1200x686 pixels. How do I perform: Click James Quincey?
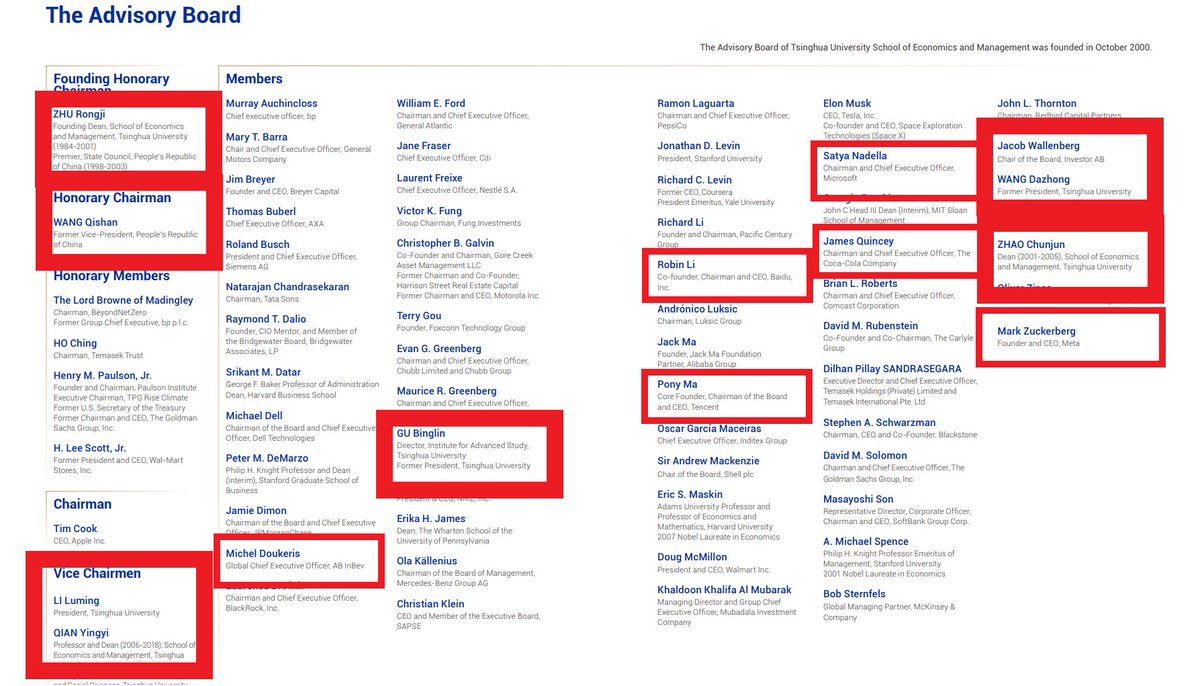858,241
